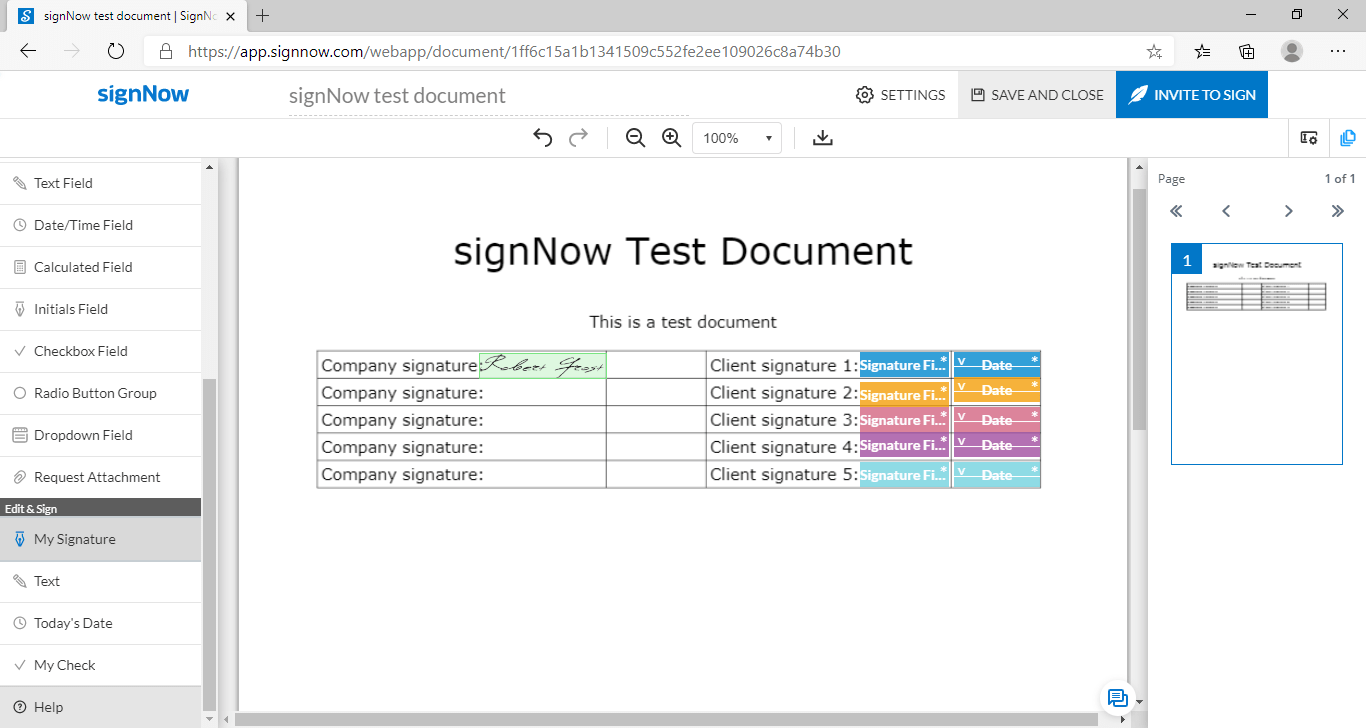This screenshot has width=1366, height=728.
Task: Open the documents panel
Action: tap(1348, 138)
